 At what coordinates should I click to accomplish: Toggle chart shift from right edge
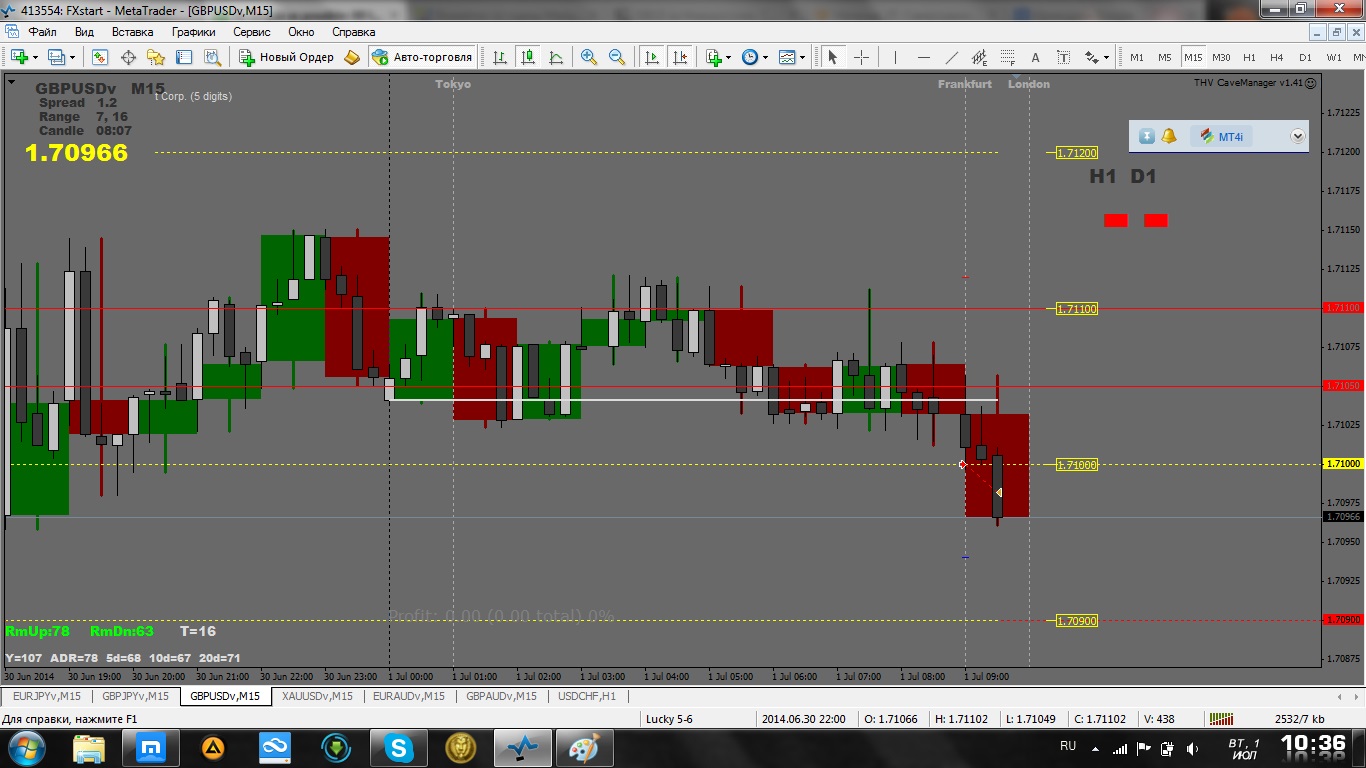click(x=680, y=57)
